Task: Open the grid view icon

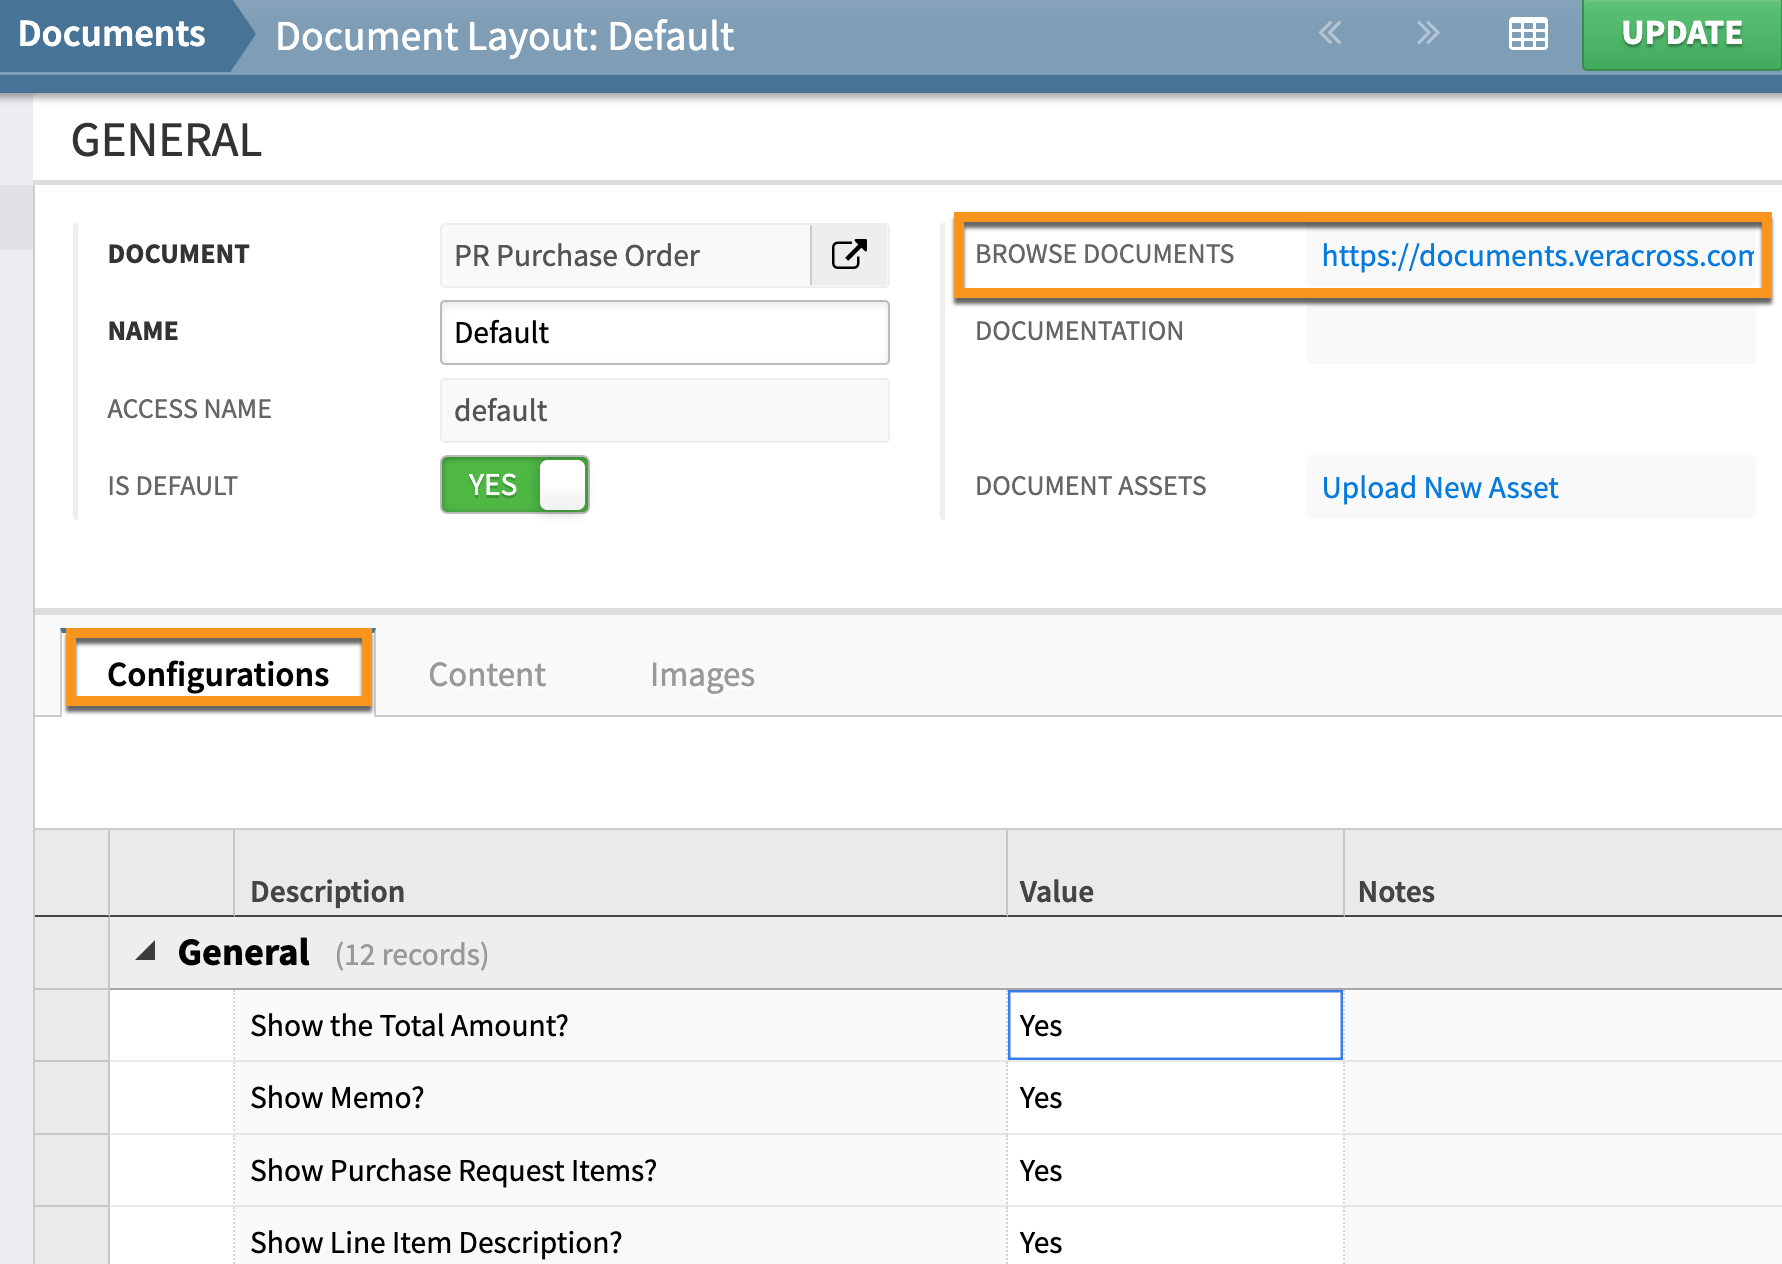Action: click(x=1527, y=34)
